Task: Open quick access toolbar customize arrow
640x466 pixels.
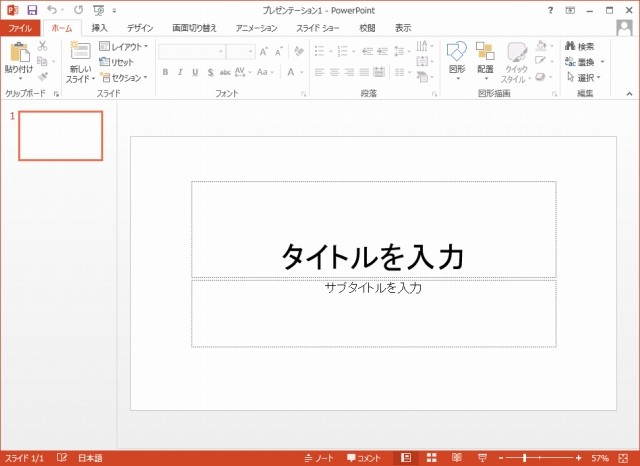Action: pos(115,11)
